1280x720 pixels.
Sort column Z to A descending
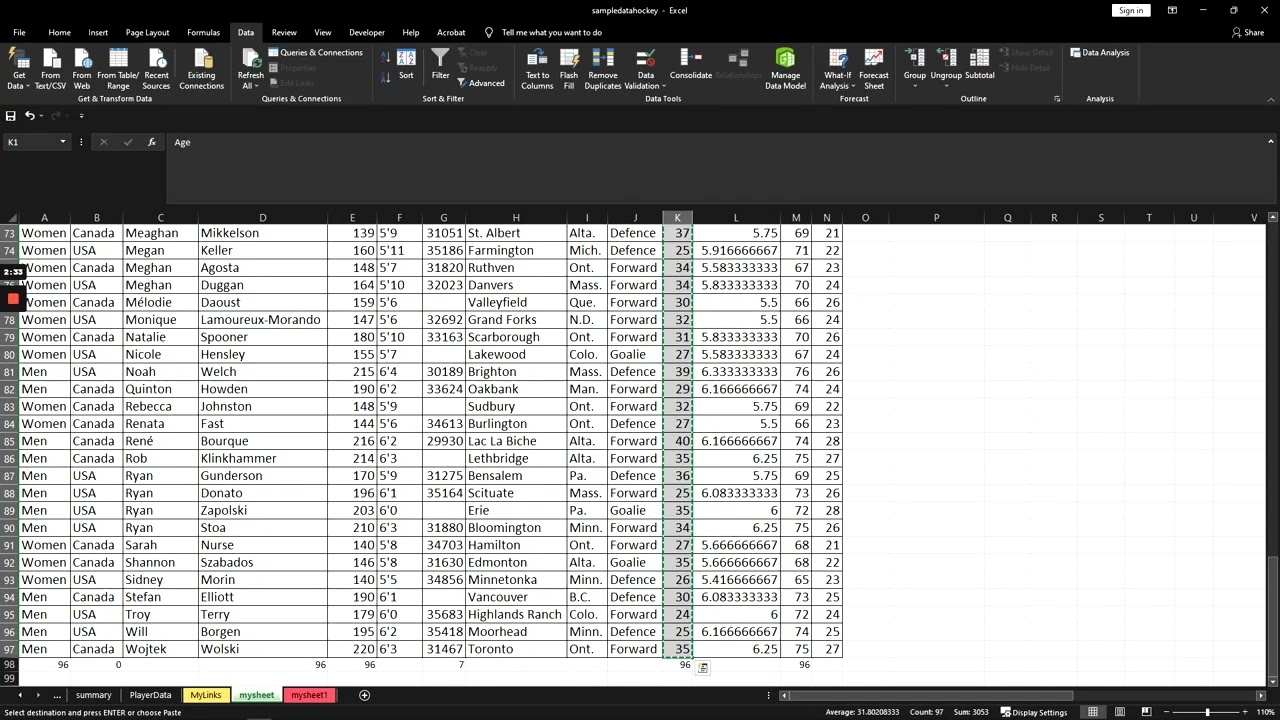click(x=385, y=77)
